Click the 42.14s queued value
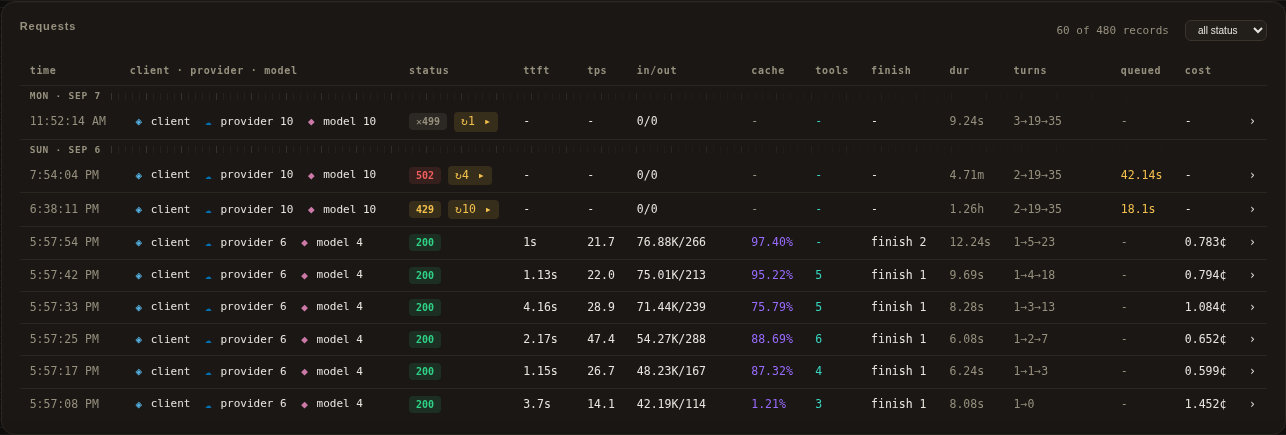This screenshot has width=1286, height=435. 1142,175
